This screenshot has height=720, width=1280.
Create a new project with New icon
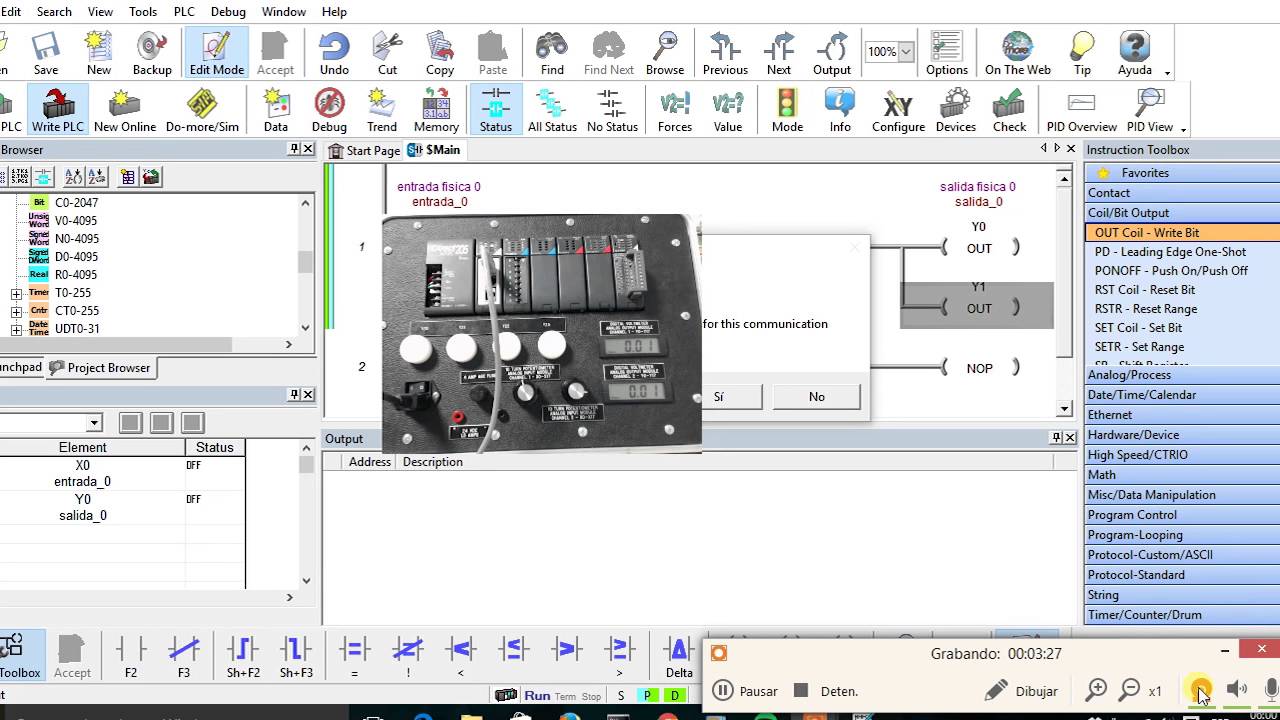pos(99,53)
